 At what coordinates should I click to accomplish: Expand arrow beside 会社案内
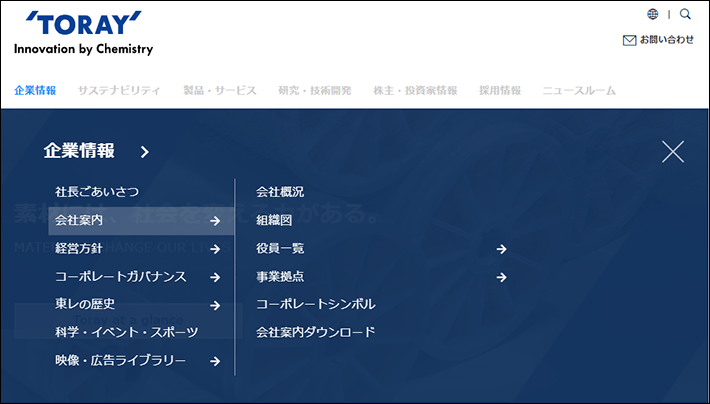click(215, 221)
